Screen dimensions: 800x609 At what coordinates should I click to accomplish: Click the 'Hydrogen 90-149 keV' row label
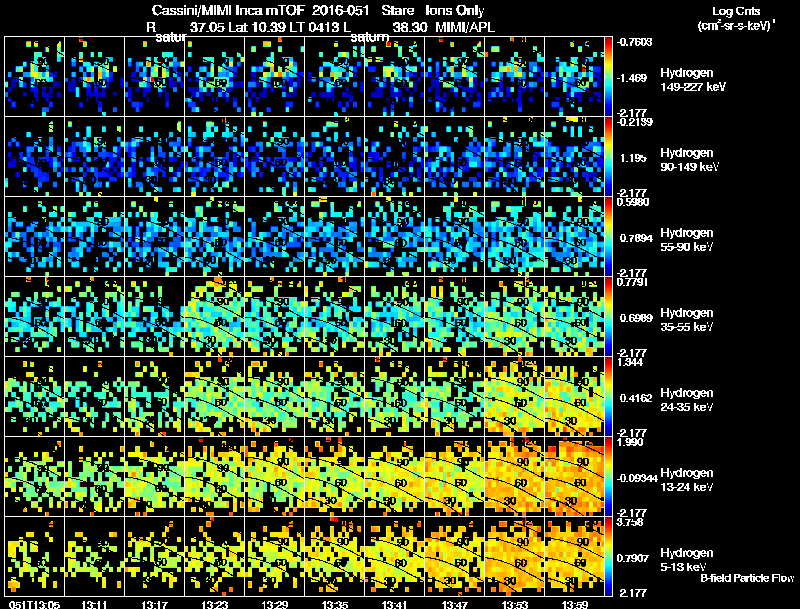(x=689, y=160)
